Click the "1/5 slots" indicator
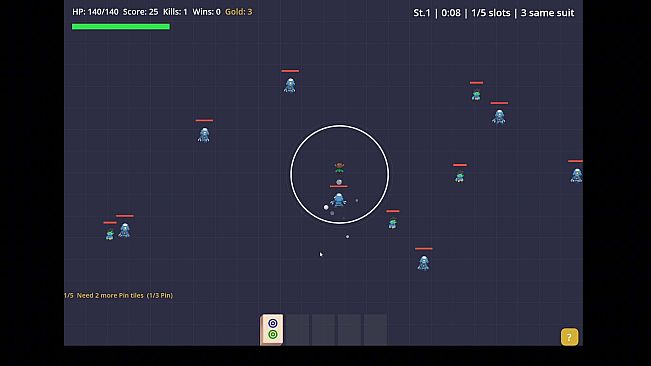The height and width of the screenshot is (366, 651). point(490,13)
